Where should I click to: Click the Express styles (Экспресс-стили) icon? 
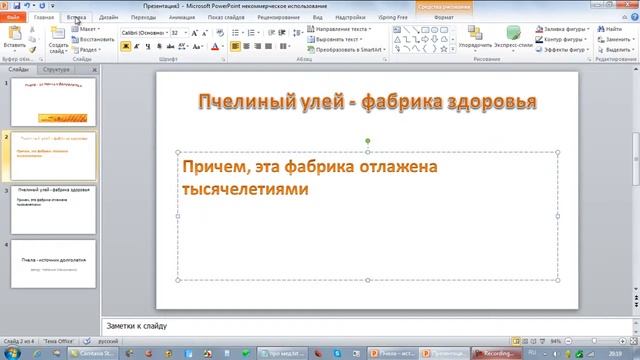coord(513,33)
